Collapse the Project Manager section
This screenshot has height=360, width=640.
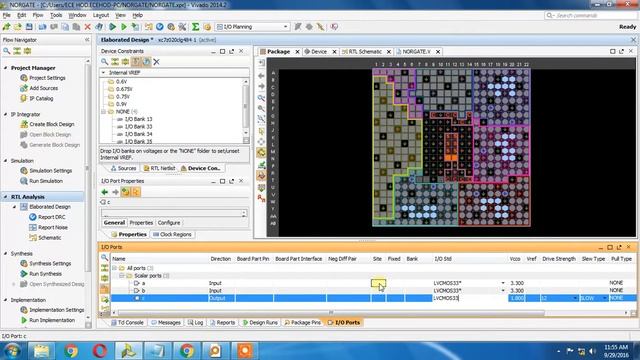(x=6, y=68)
